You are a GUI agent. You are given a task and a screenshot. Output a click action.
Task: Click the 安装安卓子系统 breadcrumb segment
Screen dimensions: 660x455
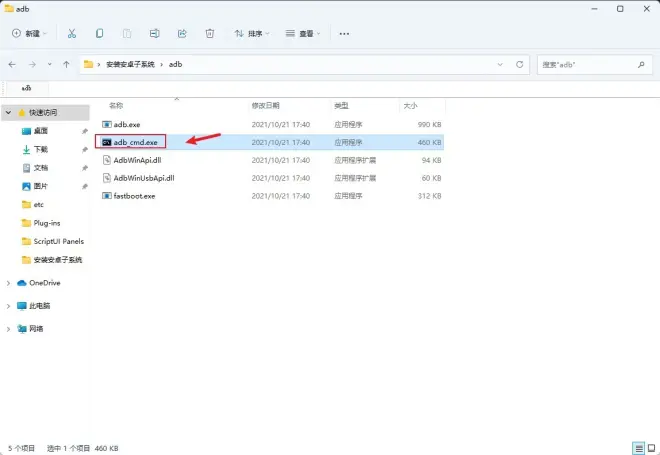pos(130,64)
